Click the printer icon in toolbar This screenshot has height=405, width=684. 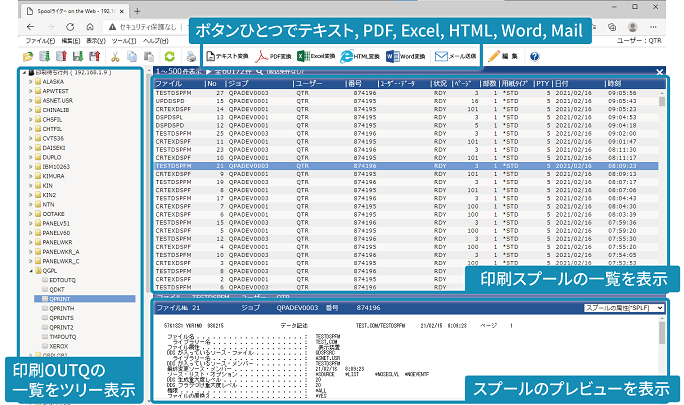(191, 57)
